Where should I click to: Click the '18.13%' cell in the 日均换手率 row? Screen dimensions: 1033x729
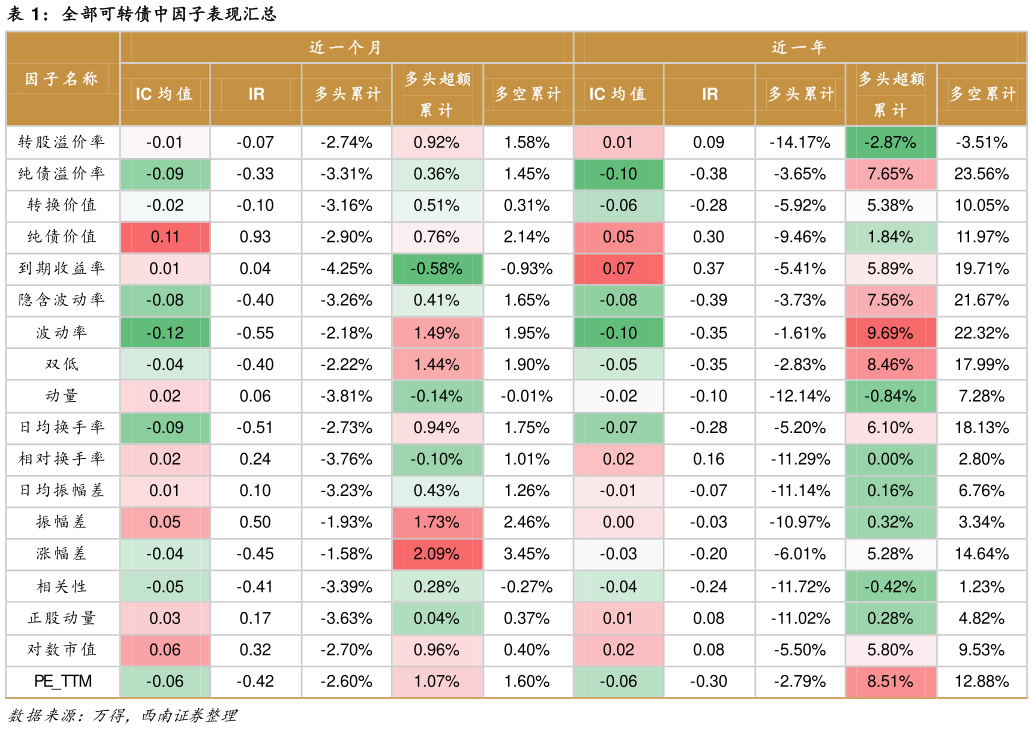982,428
